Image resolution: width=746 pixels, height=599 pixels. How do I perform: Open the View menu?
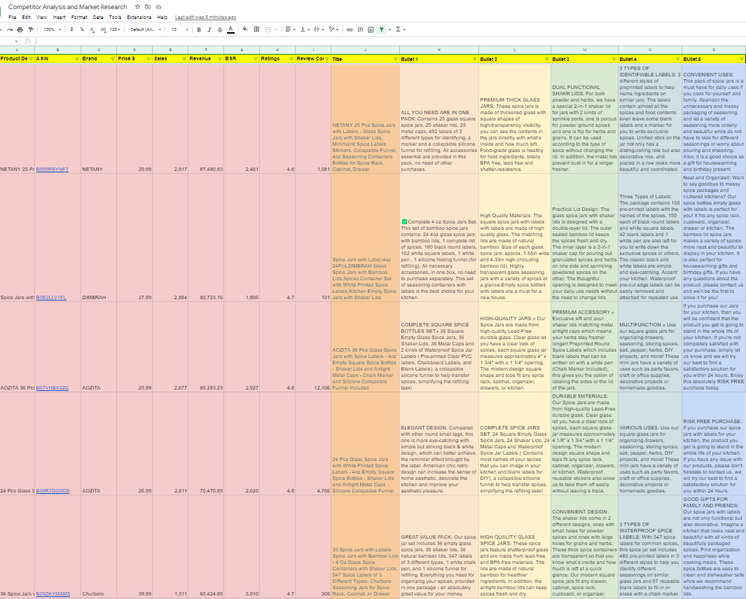coord(42,17)
